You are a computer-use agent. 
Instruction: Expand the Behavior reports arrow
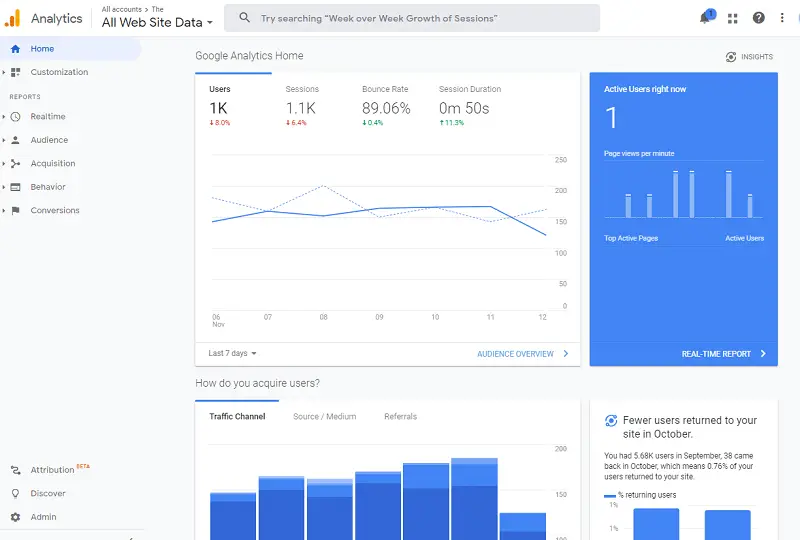(x=4, y=187)
